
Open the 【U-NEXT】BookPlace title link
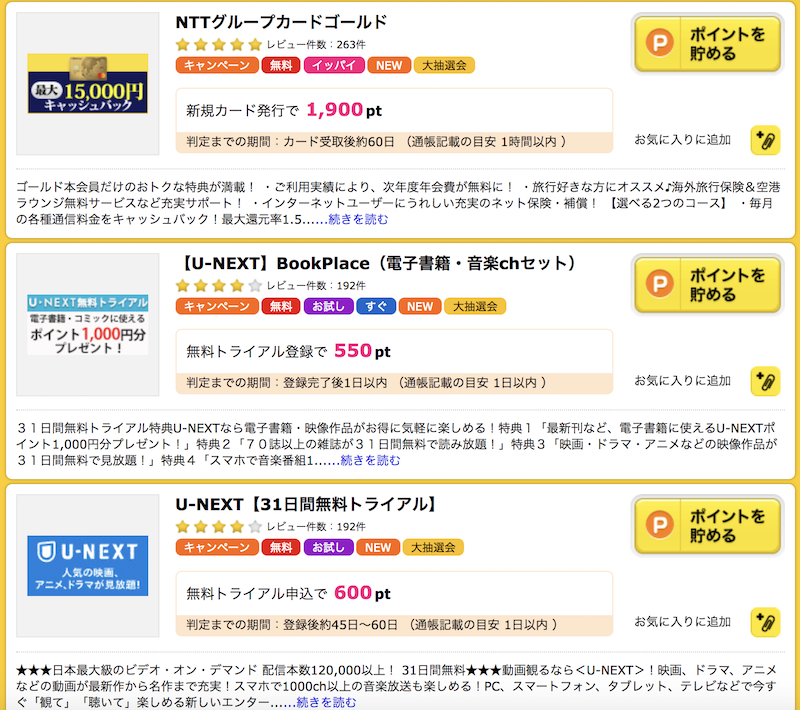[x=377, y=263]
